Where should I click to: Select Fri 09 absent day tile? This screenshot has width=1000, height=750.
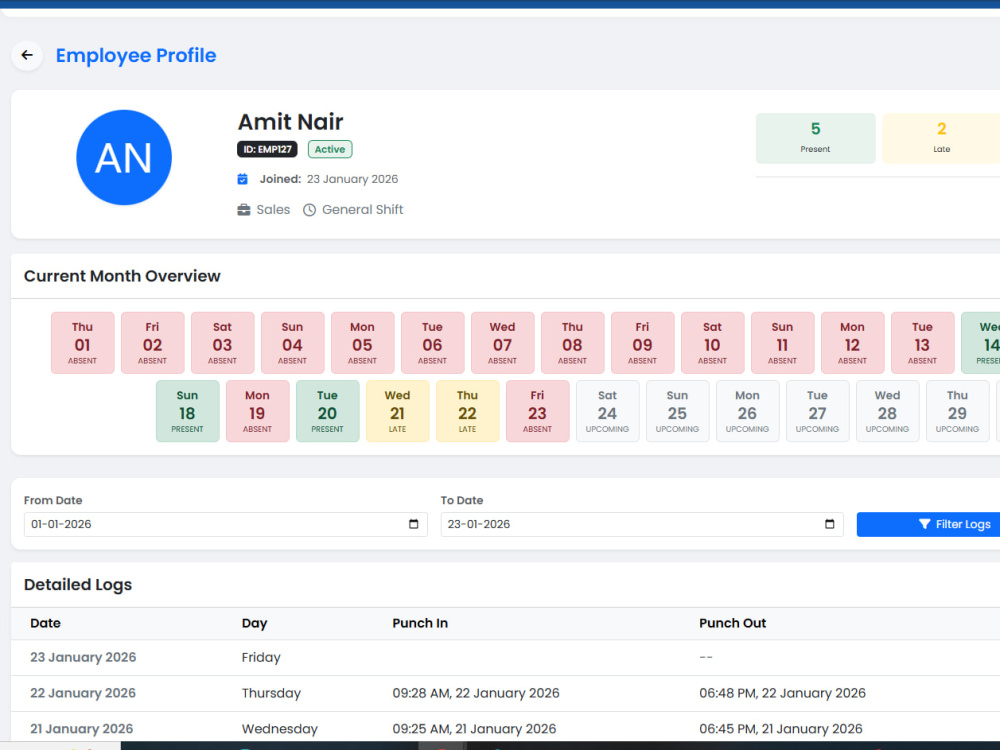pos(642,342)
